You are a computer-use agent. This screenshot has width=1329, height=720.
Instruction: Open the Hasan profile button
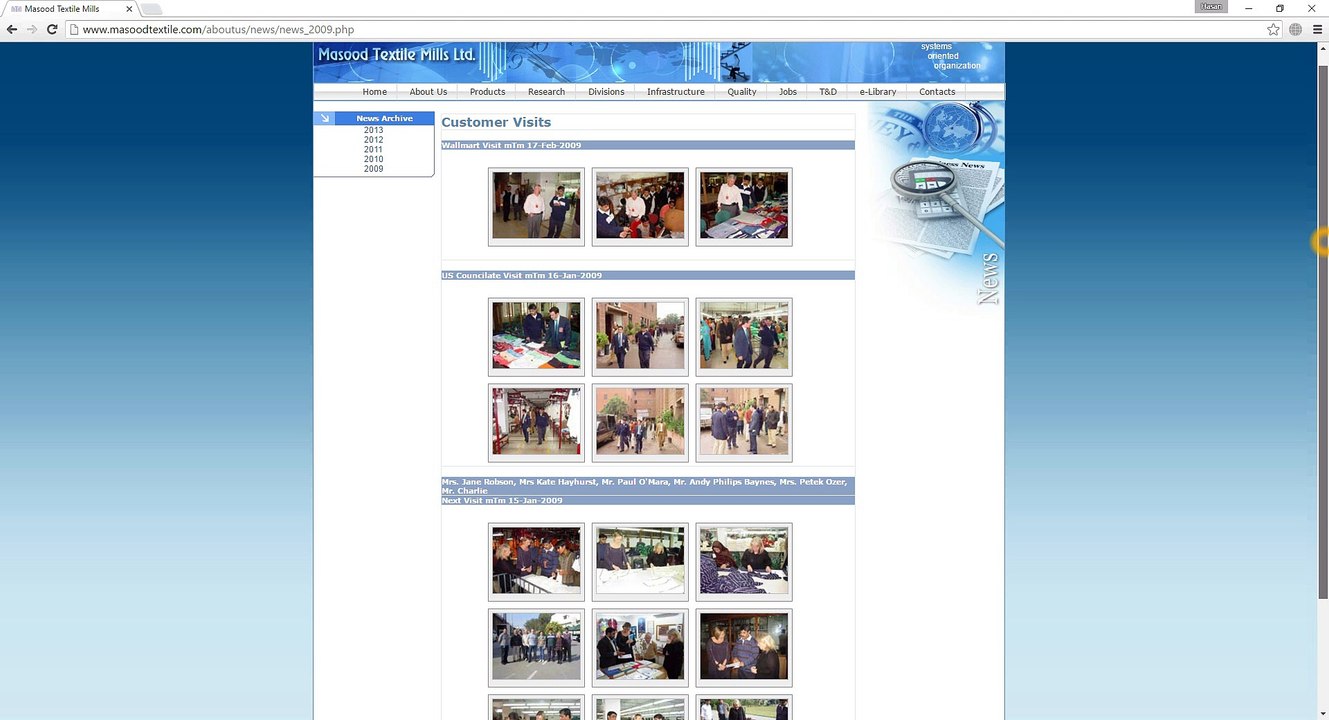coord(1211,7)
